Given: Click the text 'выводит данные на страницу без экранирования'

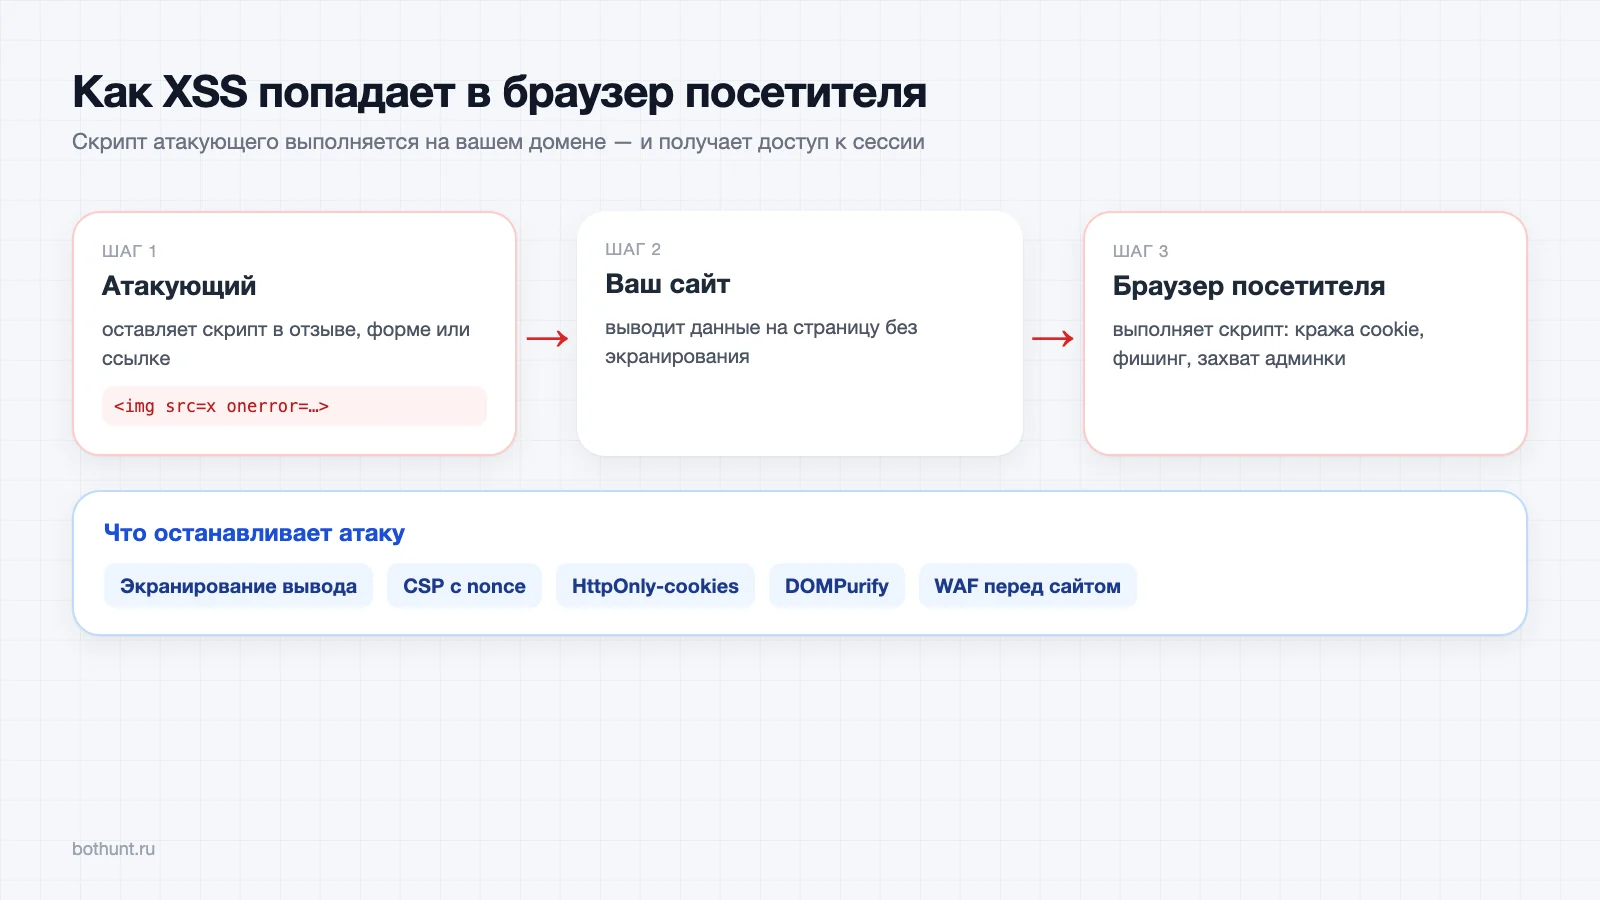Looking at the screenshot, I should click(761, 342).
